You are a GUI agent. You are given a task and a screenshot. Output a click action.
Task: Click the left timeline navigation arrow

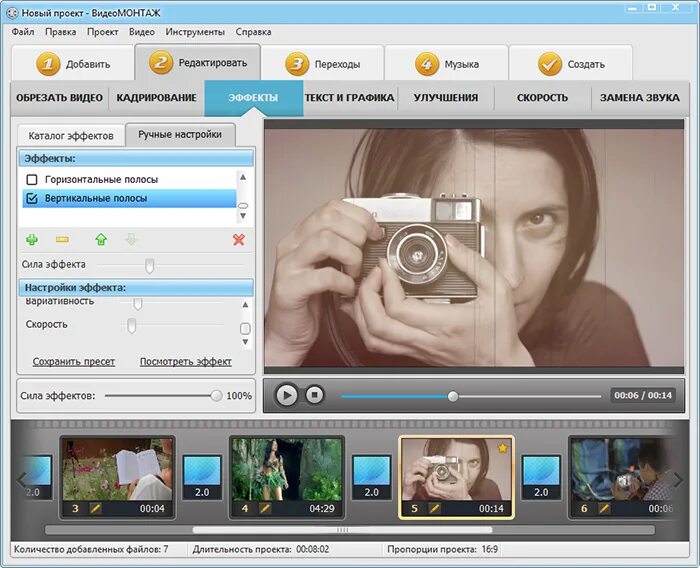pos(21,480)
